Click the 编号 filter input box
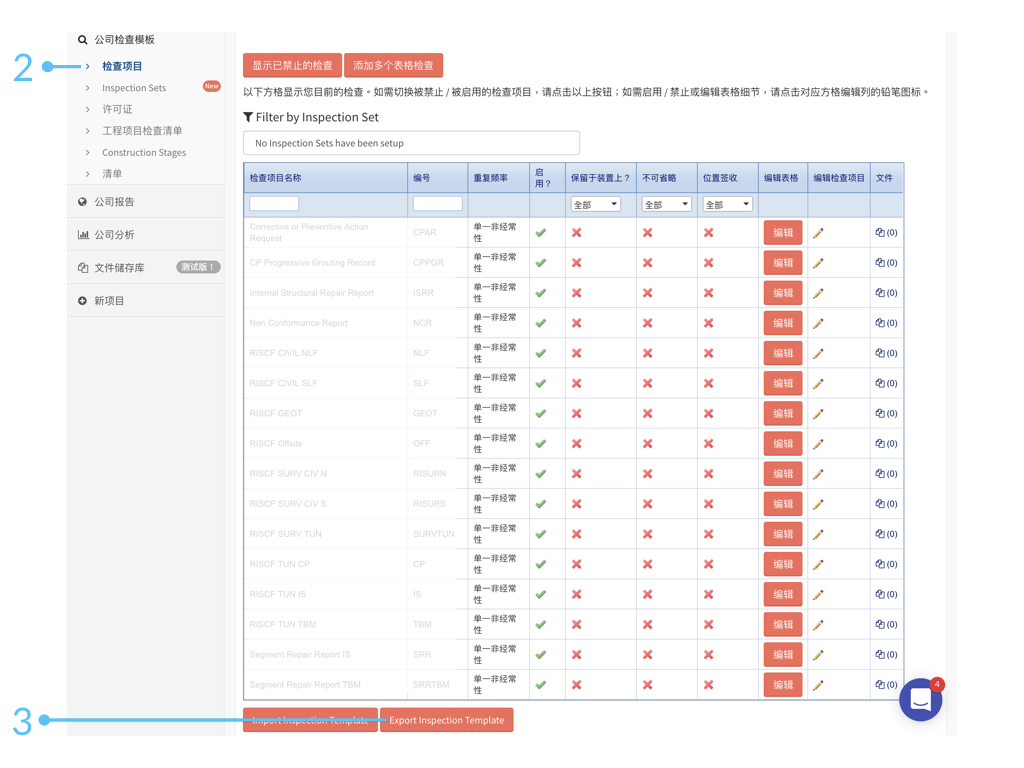This screenshot has width=1024, height=768. [438, 204]
